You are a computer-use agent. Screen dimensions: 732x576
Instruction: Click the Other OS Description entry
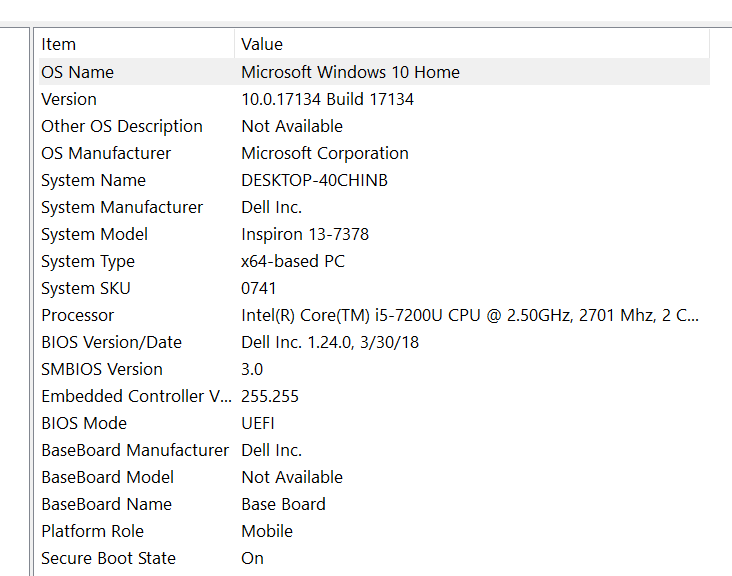[x=121, y=126]
